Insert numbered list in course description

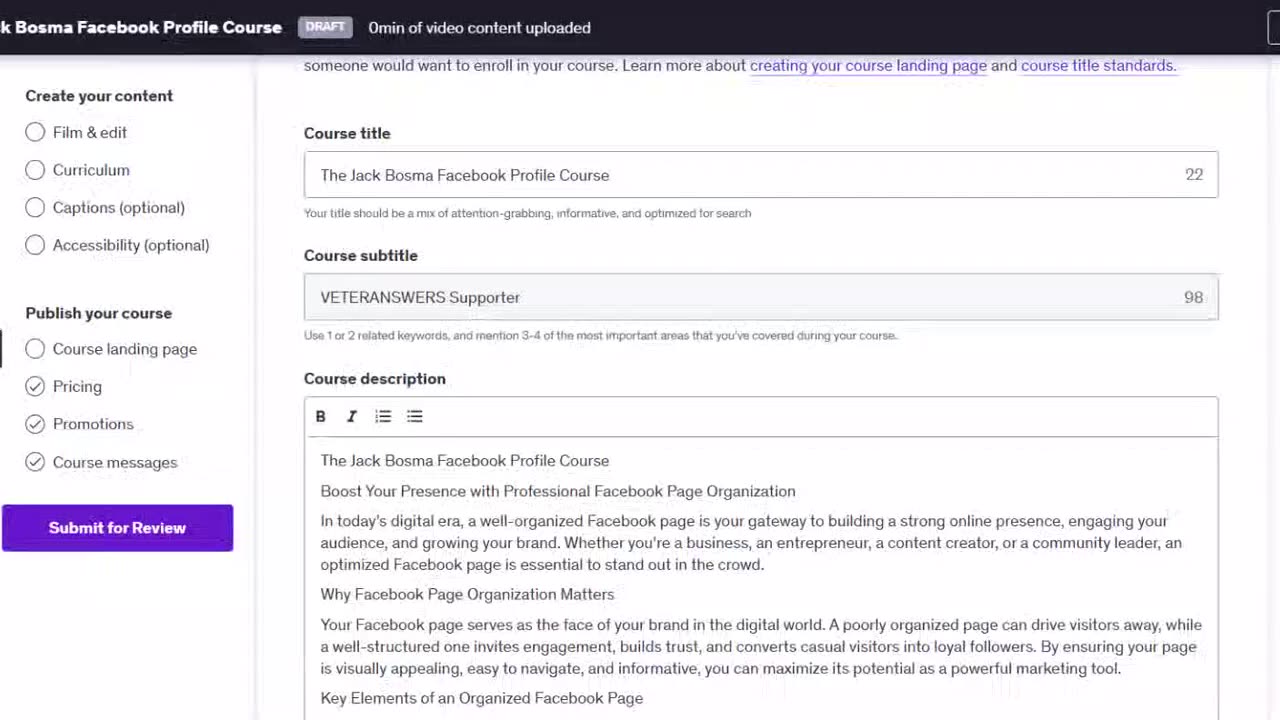(383, 416)
